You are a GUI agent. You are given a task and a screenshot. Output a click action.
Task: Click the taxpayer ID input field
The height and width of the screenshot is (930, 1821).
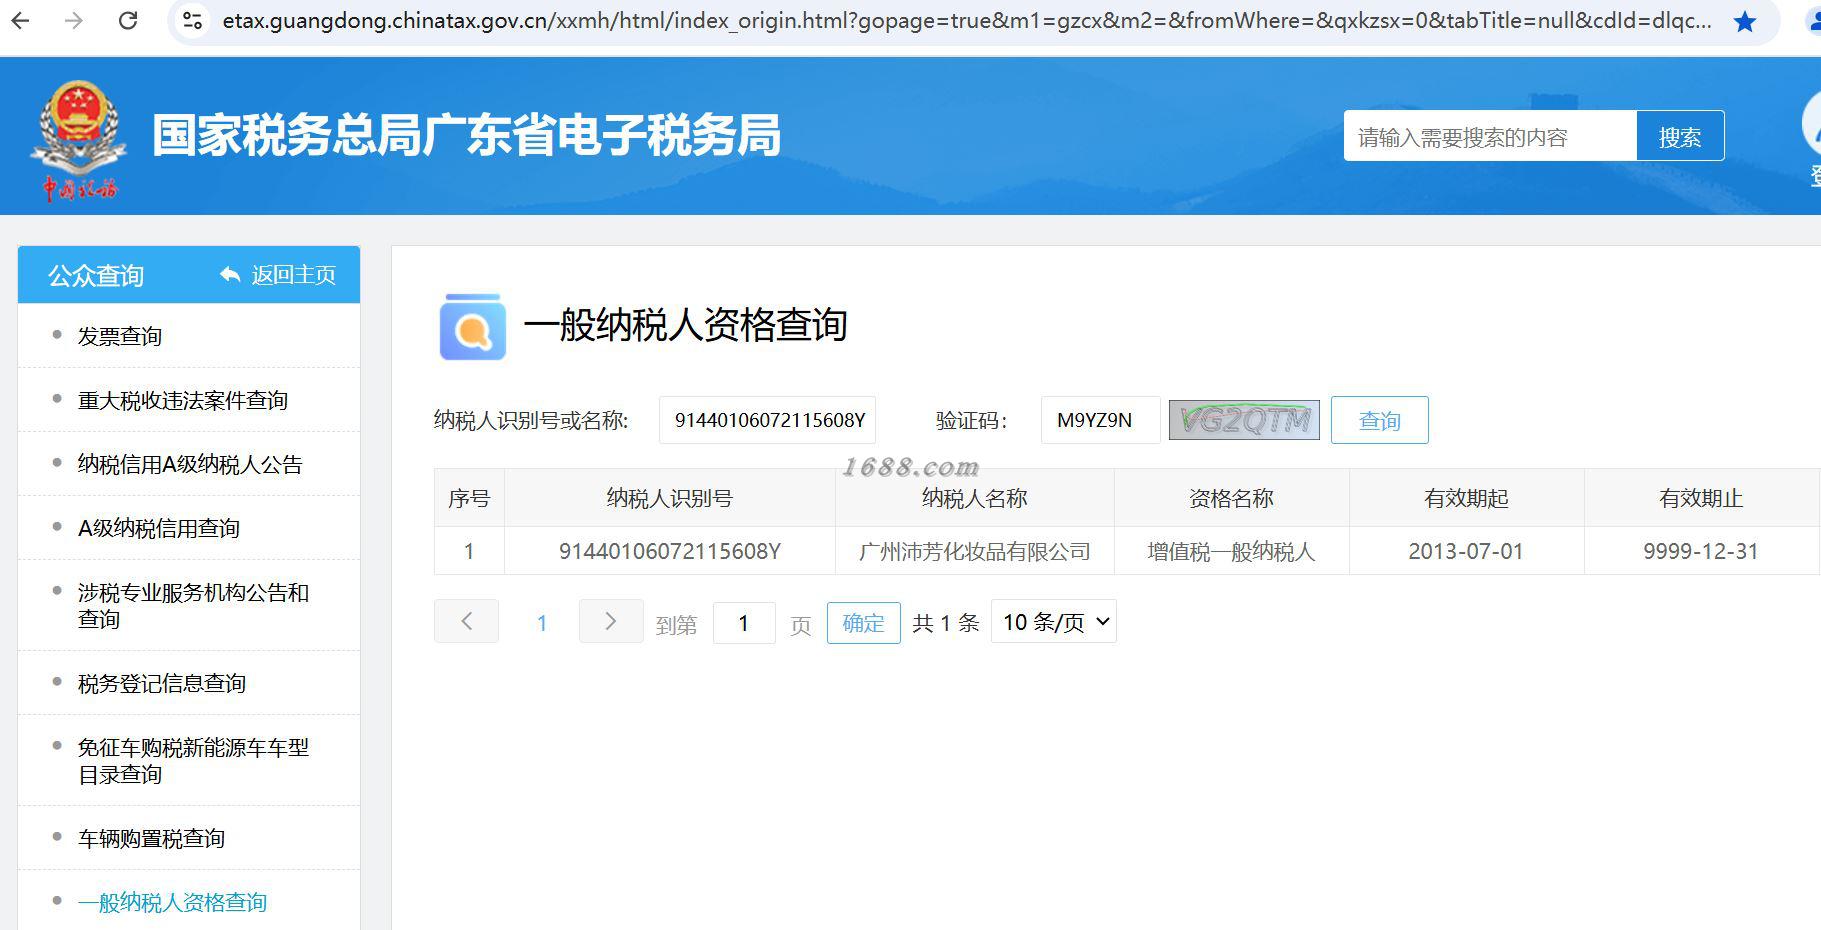767,420
